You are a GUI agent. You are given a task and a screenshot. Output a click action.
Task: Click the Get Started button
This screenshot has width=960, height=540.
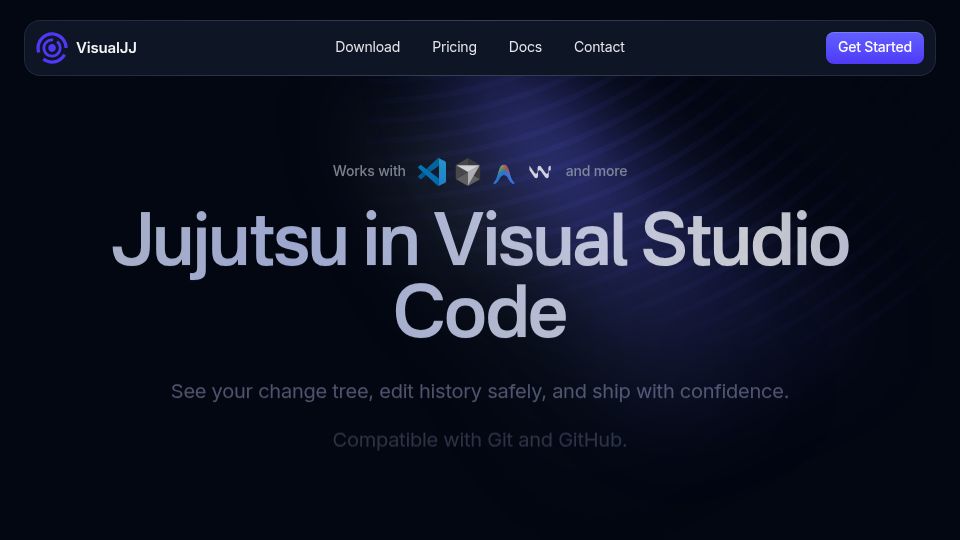coord(874,48)
